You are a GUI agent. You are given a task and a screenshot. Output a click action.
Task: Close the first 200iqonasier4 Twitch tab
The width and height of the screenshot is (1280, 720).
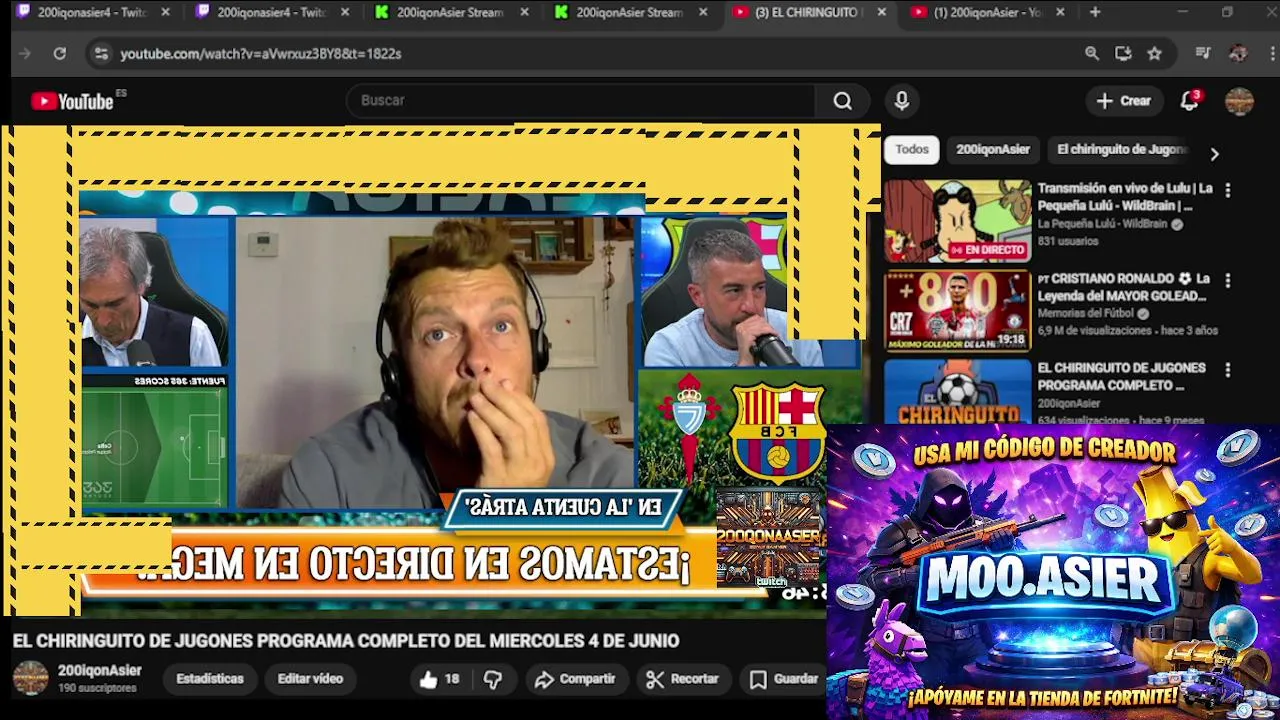click(166, 12)
